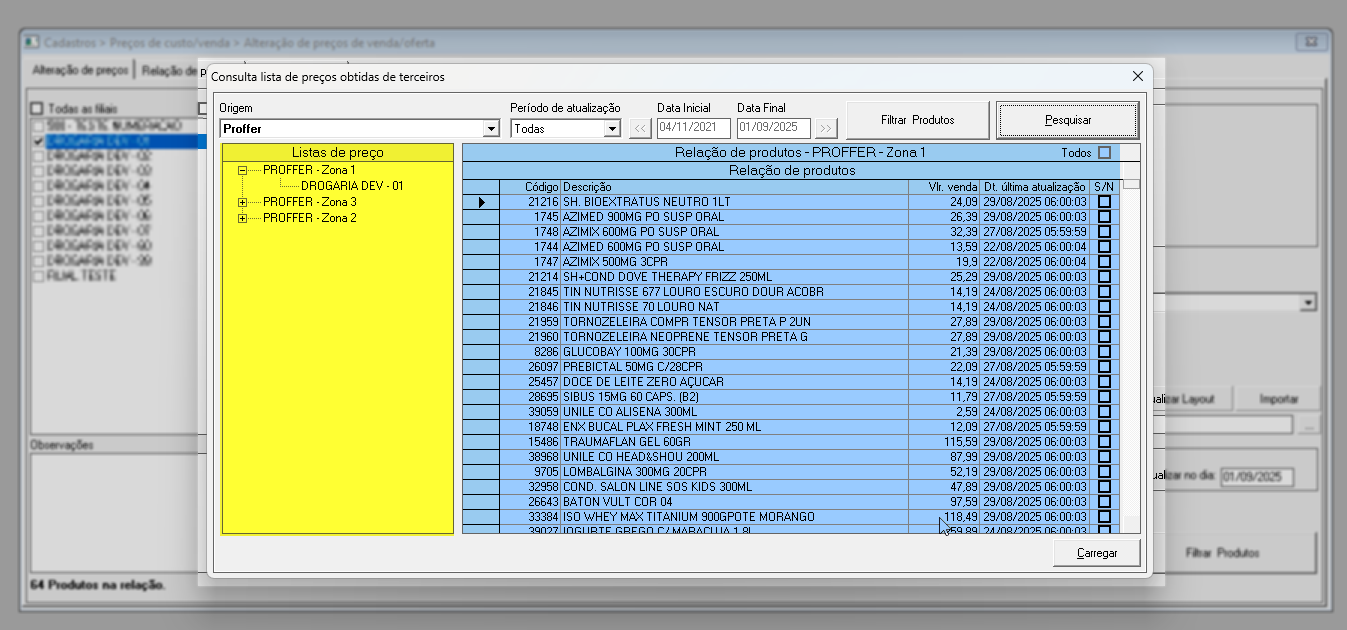Click the previous period double-arrow button
The image size is (1347, 630).
(639, 128)
